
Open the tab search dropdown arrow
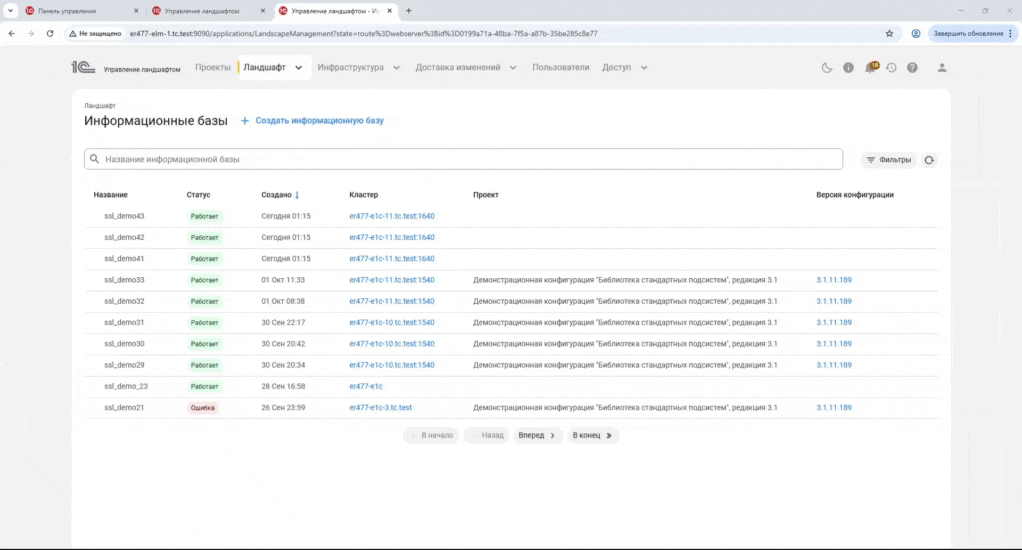pos(10,10)
